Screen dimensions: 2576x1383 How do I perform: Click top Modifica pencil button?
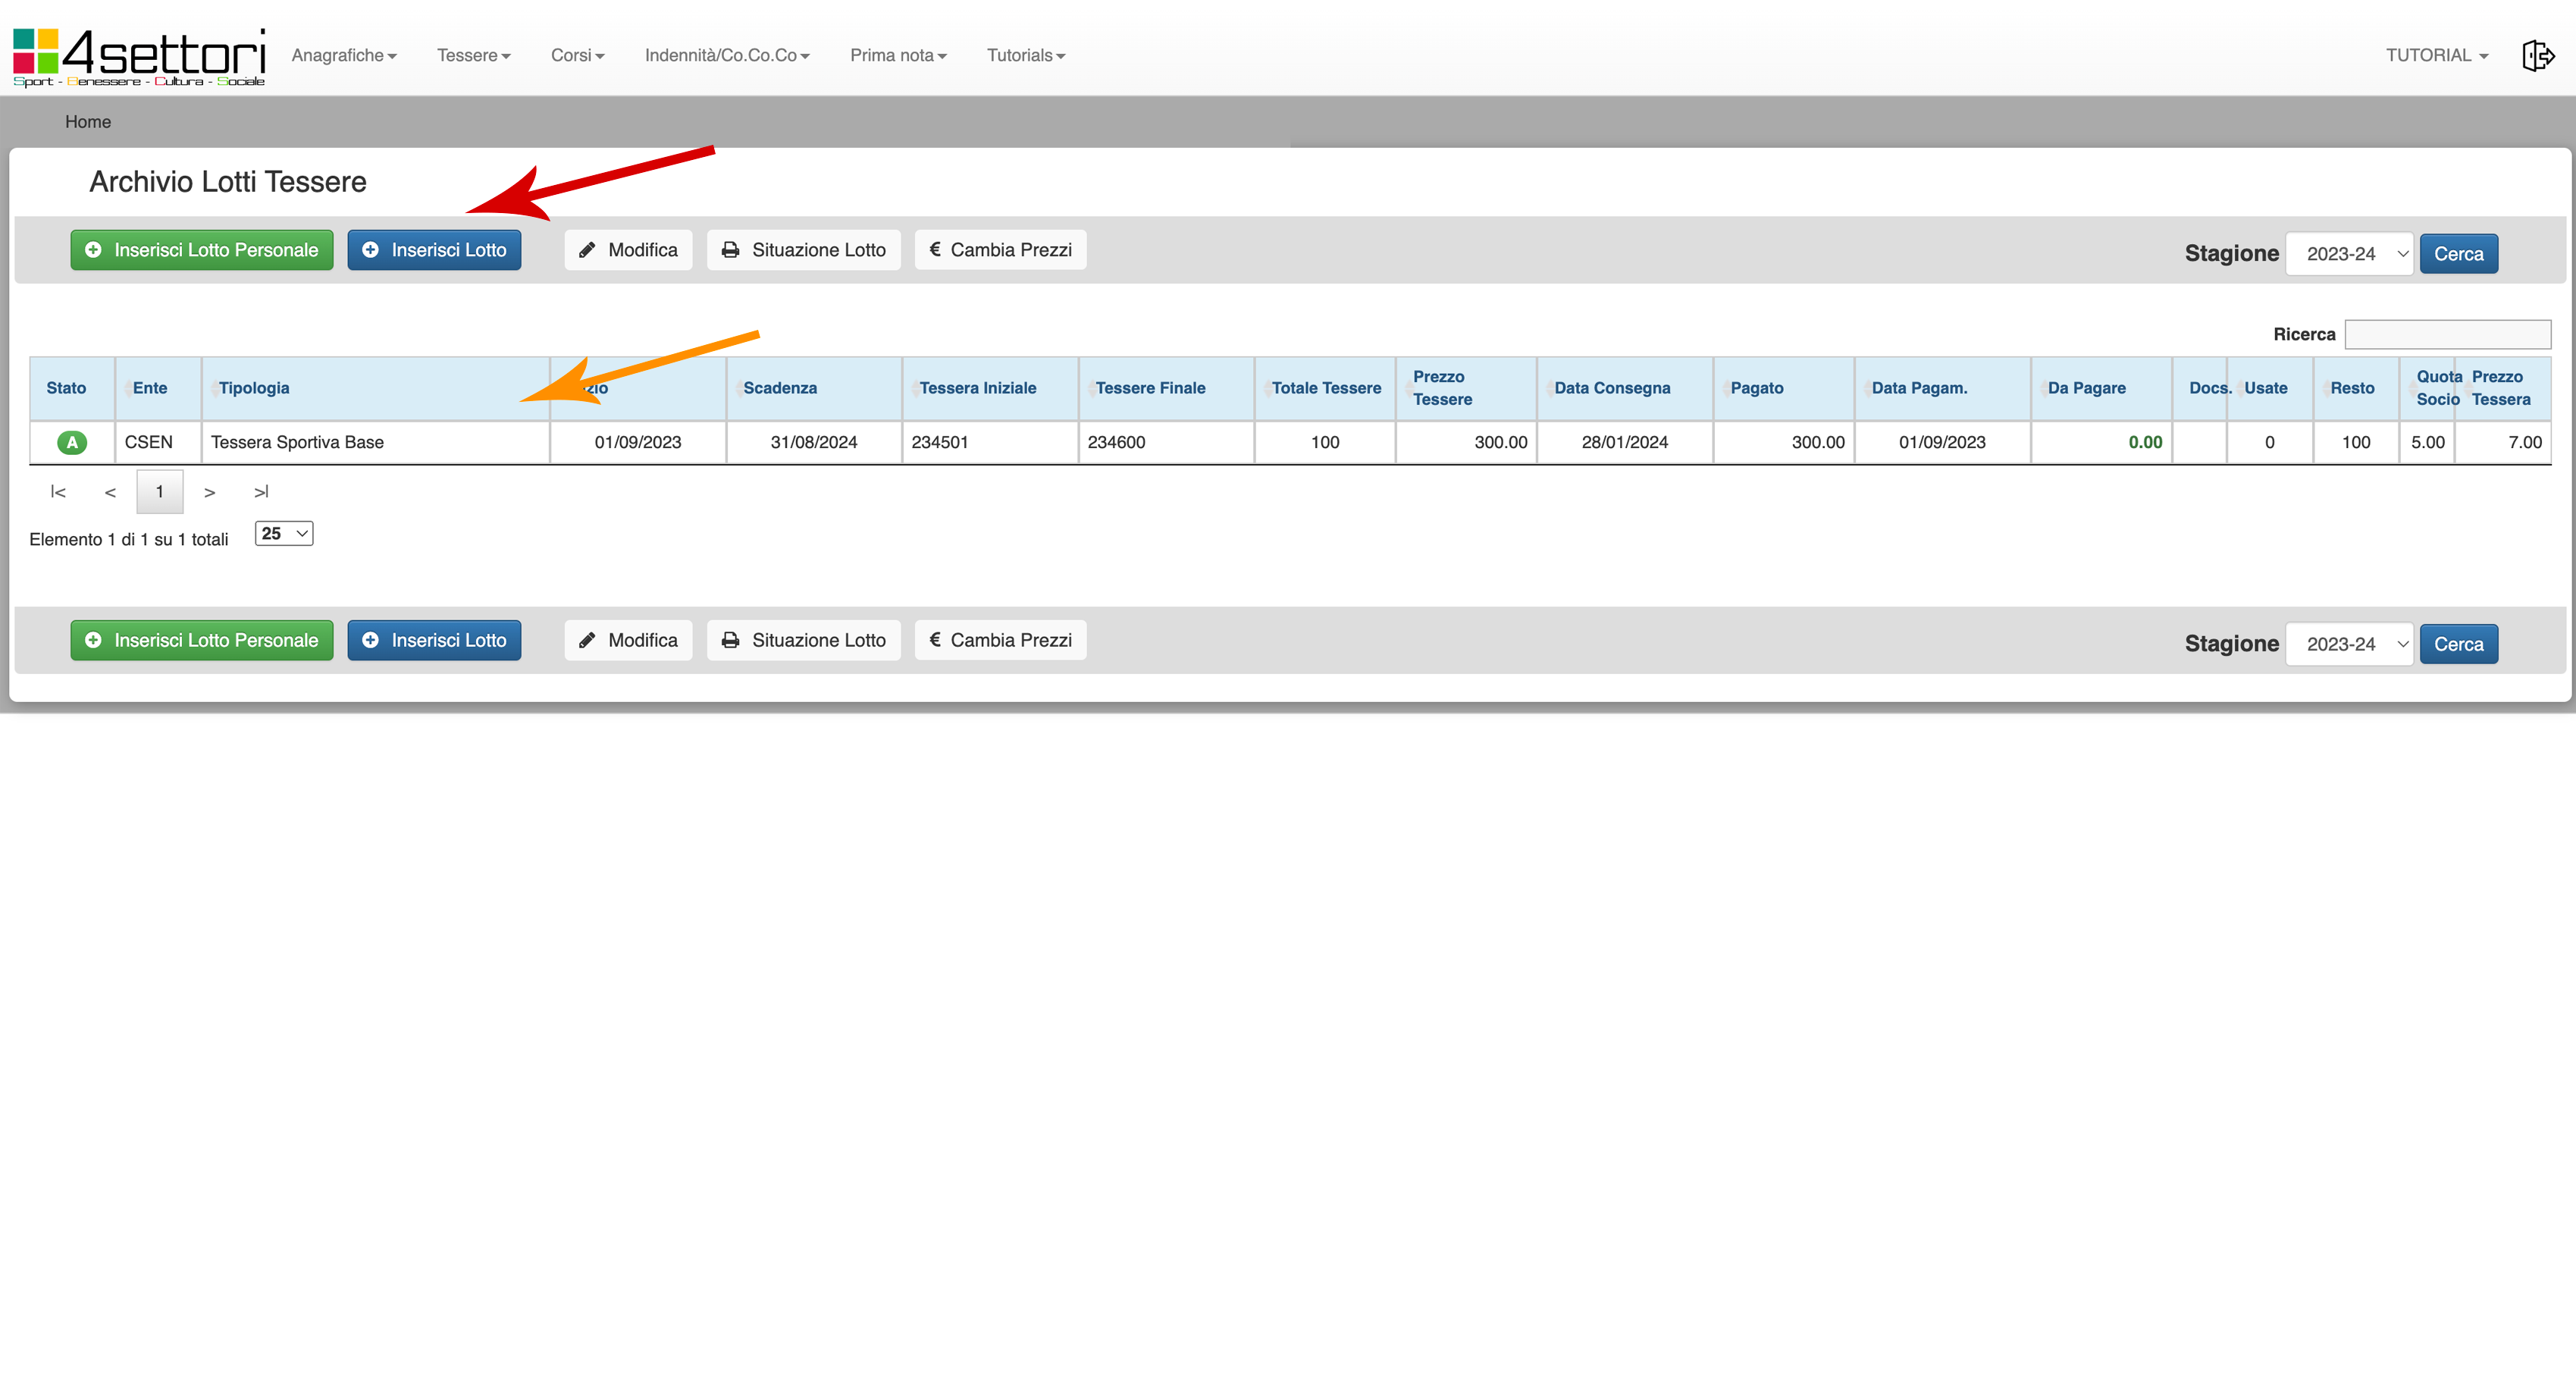[x=628, y=250]
